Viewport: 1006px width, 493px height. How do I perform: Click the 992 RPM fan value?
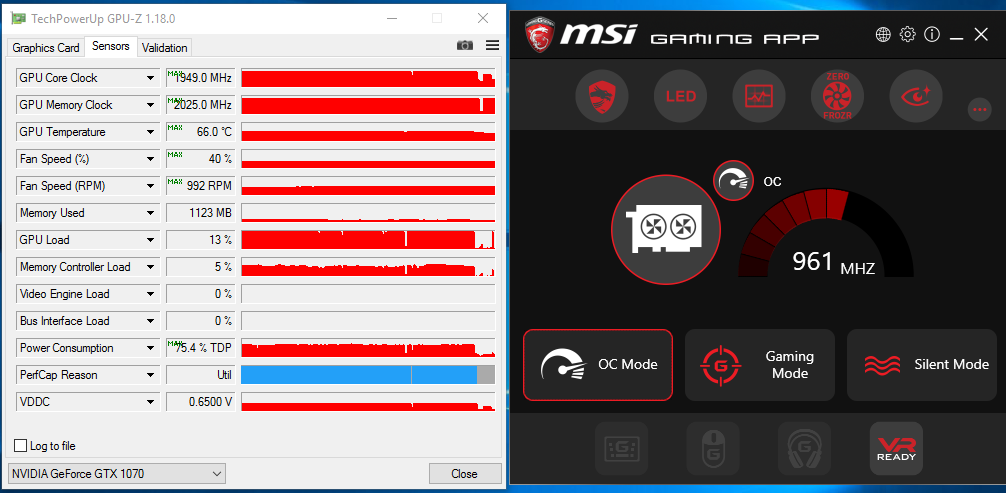200,186
